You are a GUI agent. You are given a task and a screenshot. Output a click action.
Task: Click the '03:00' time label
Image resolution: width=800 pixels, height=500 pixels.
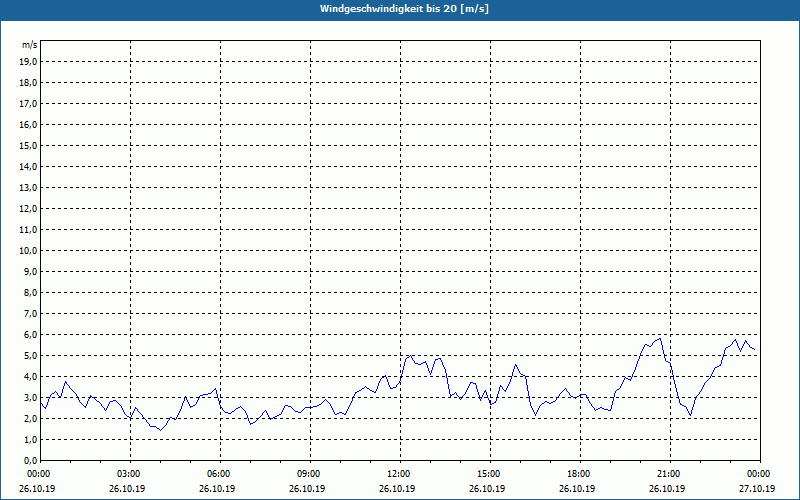point(131,474)
